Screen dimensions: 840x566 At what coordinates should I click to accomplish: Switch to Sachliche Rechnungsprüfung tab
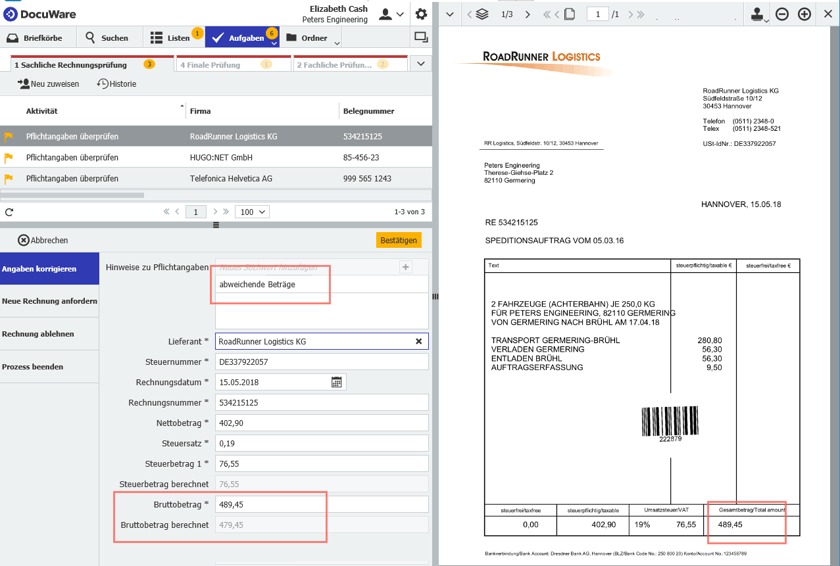coord(92,65)
